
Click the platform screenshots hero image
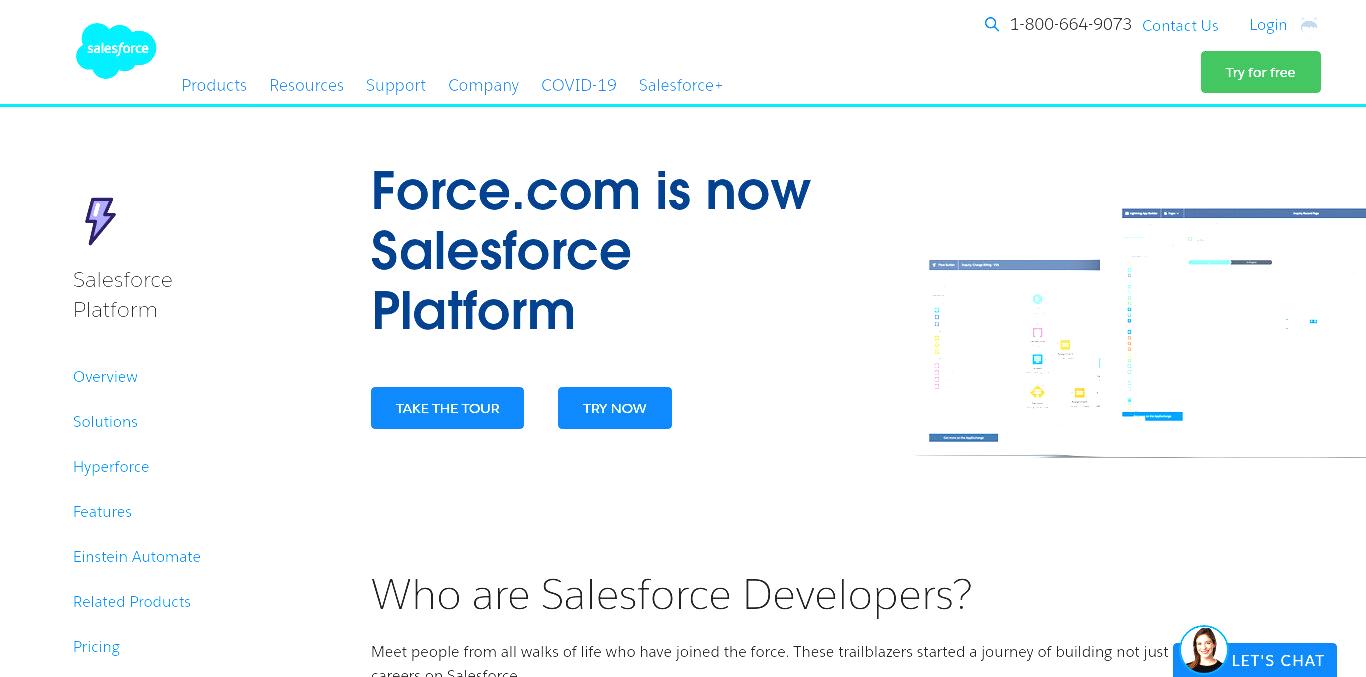pos(1140,332)
